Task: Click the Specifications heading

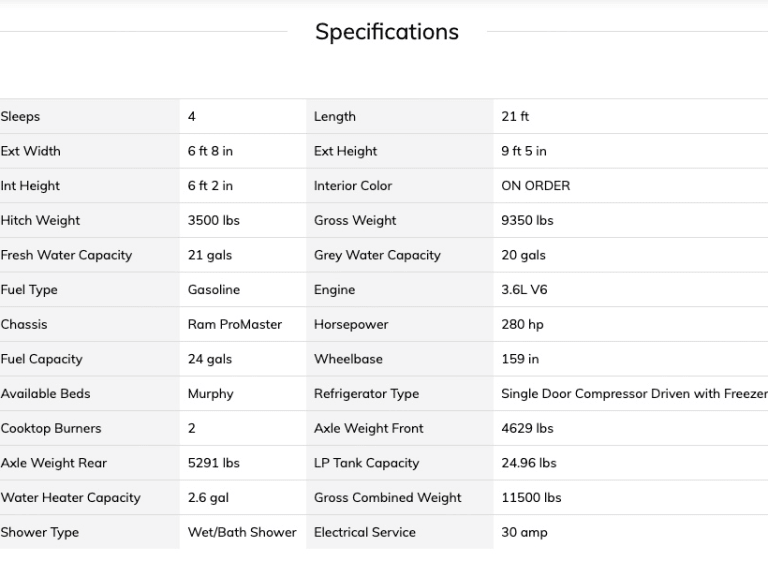Action: tap(386, 32)
